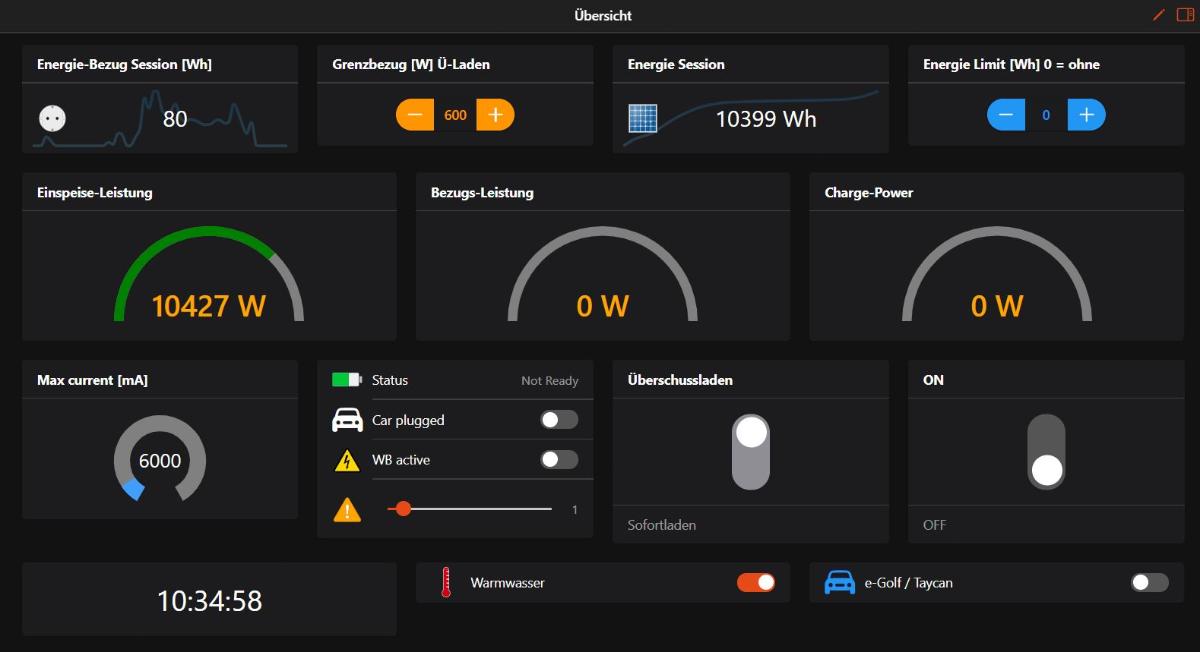The height and width of the screenshot is (652, 1200).
Task: Switch the ON/OFF vertical toggle
Action: 1046,452
